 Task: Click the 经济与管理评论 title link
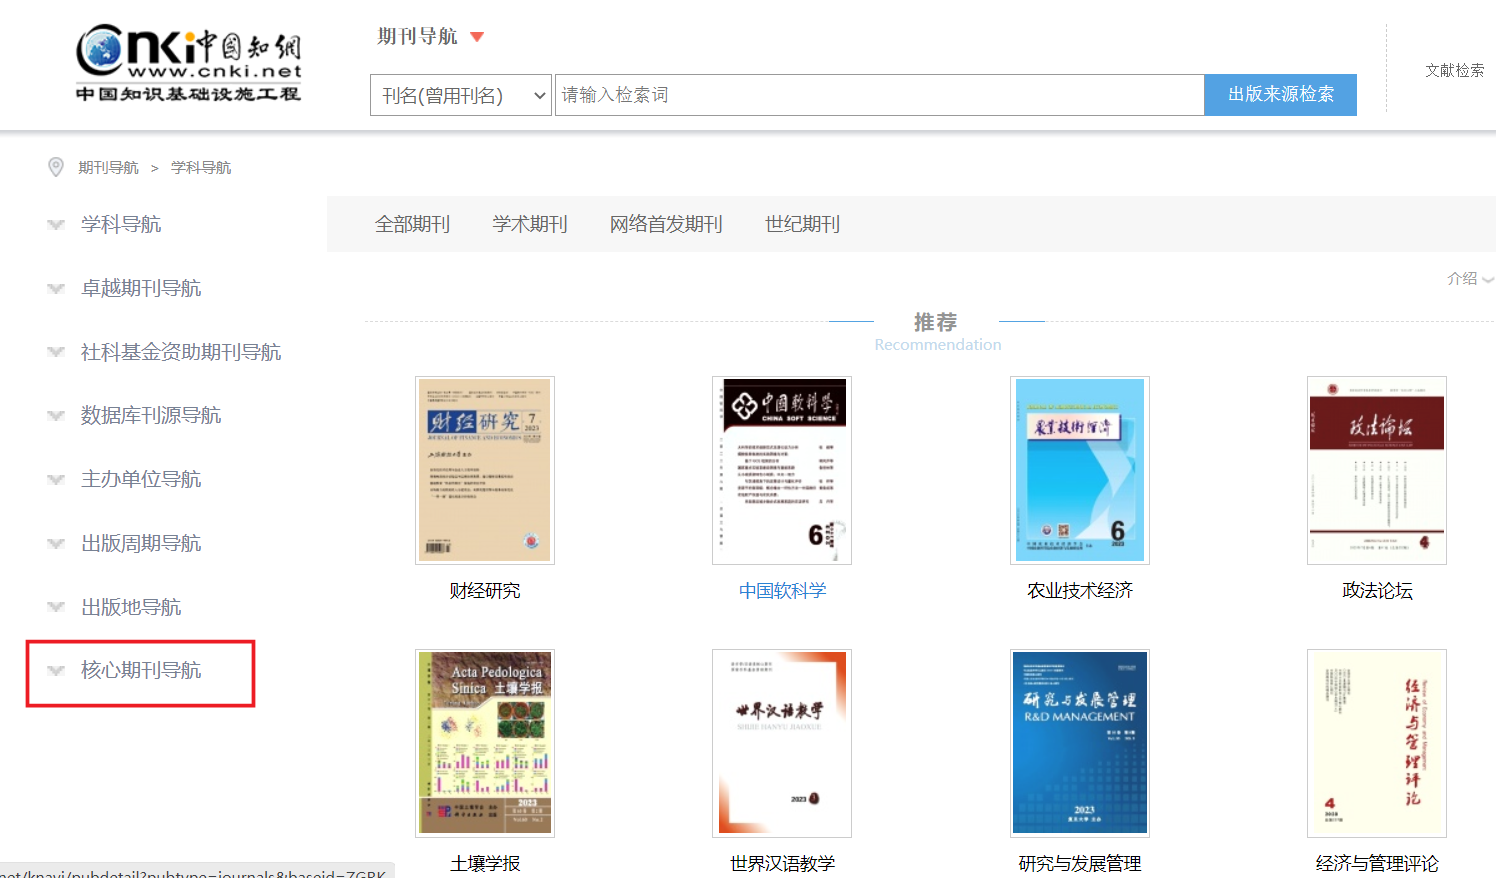(1377, 864)
